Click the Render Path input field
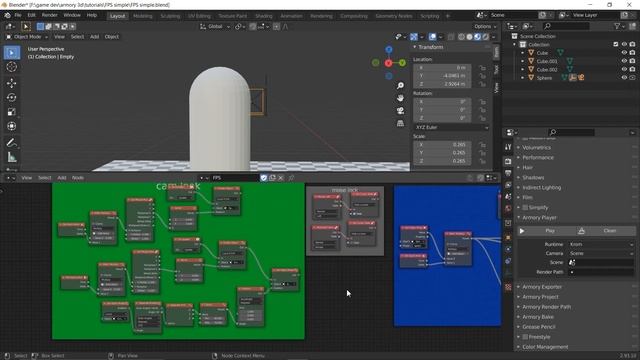640x360 pixels. [601, 272]
